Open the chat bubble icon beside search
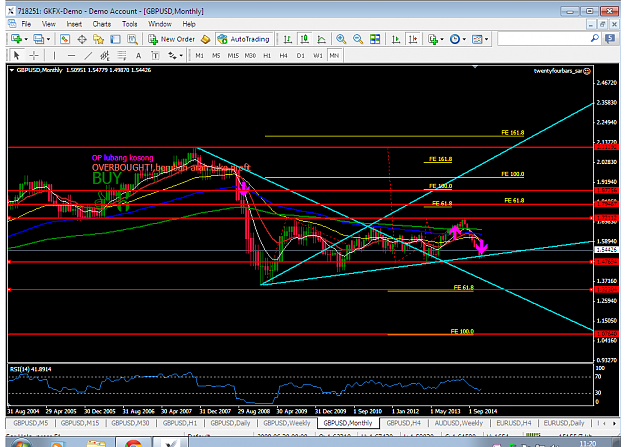This screenshot has width=625, height=447. point(610,39)
